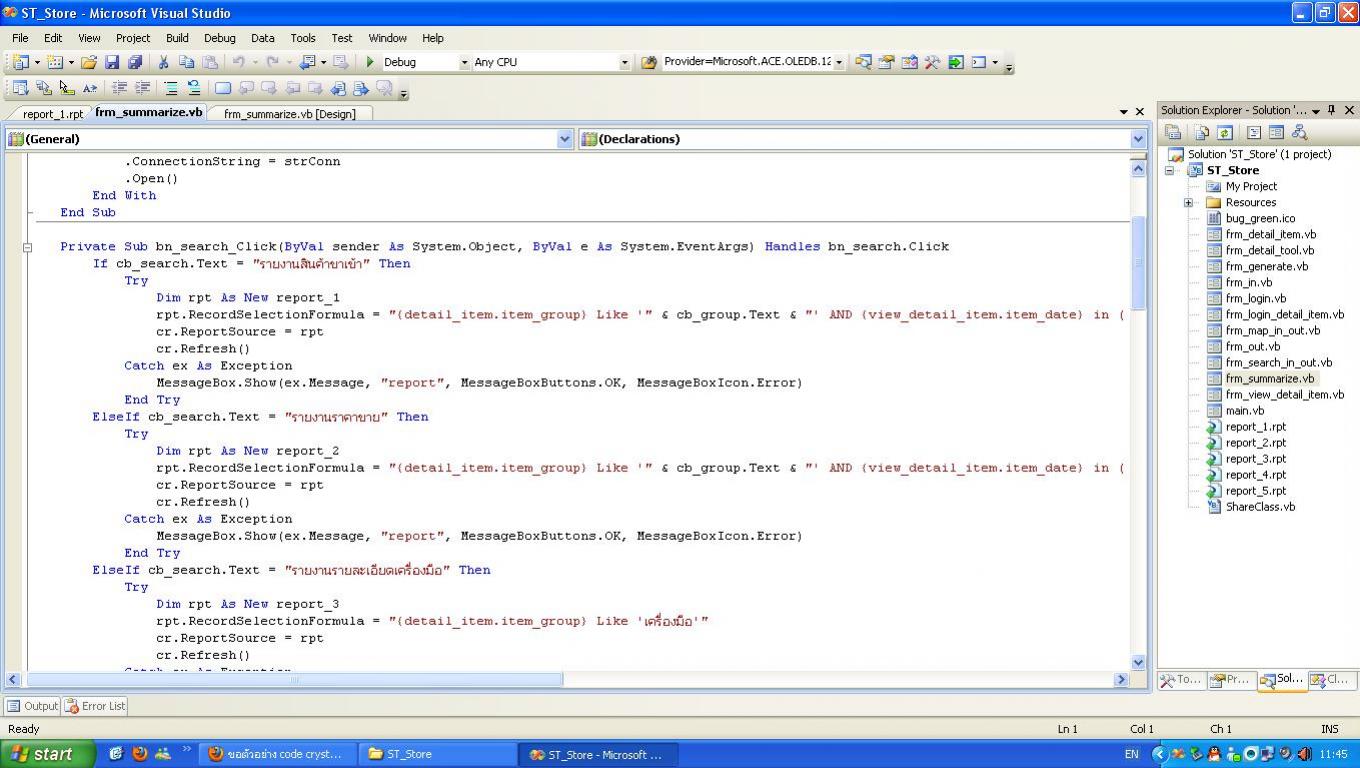Click Add New Item icon

point(56,62)
